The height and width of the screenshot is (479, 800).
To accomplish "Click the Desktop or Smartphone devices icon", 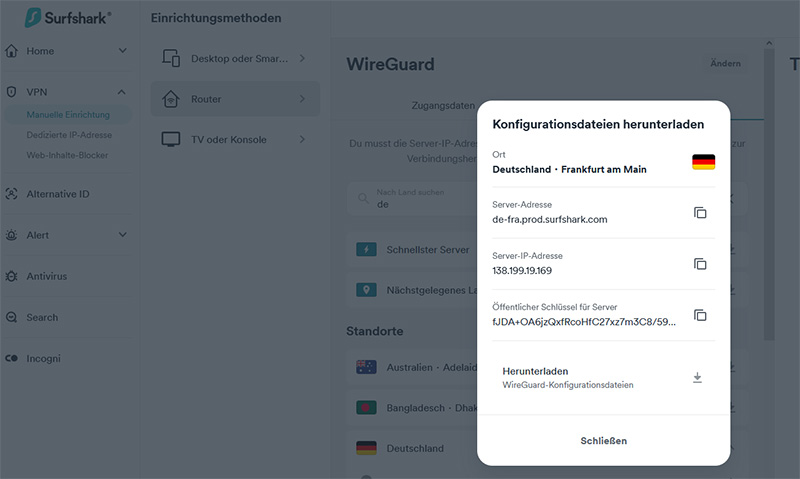I will tap(171, 58).
